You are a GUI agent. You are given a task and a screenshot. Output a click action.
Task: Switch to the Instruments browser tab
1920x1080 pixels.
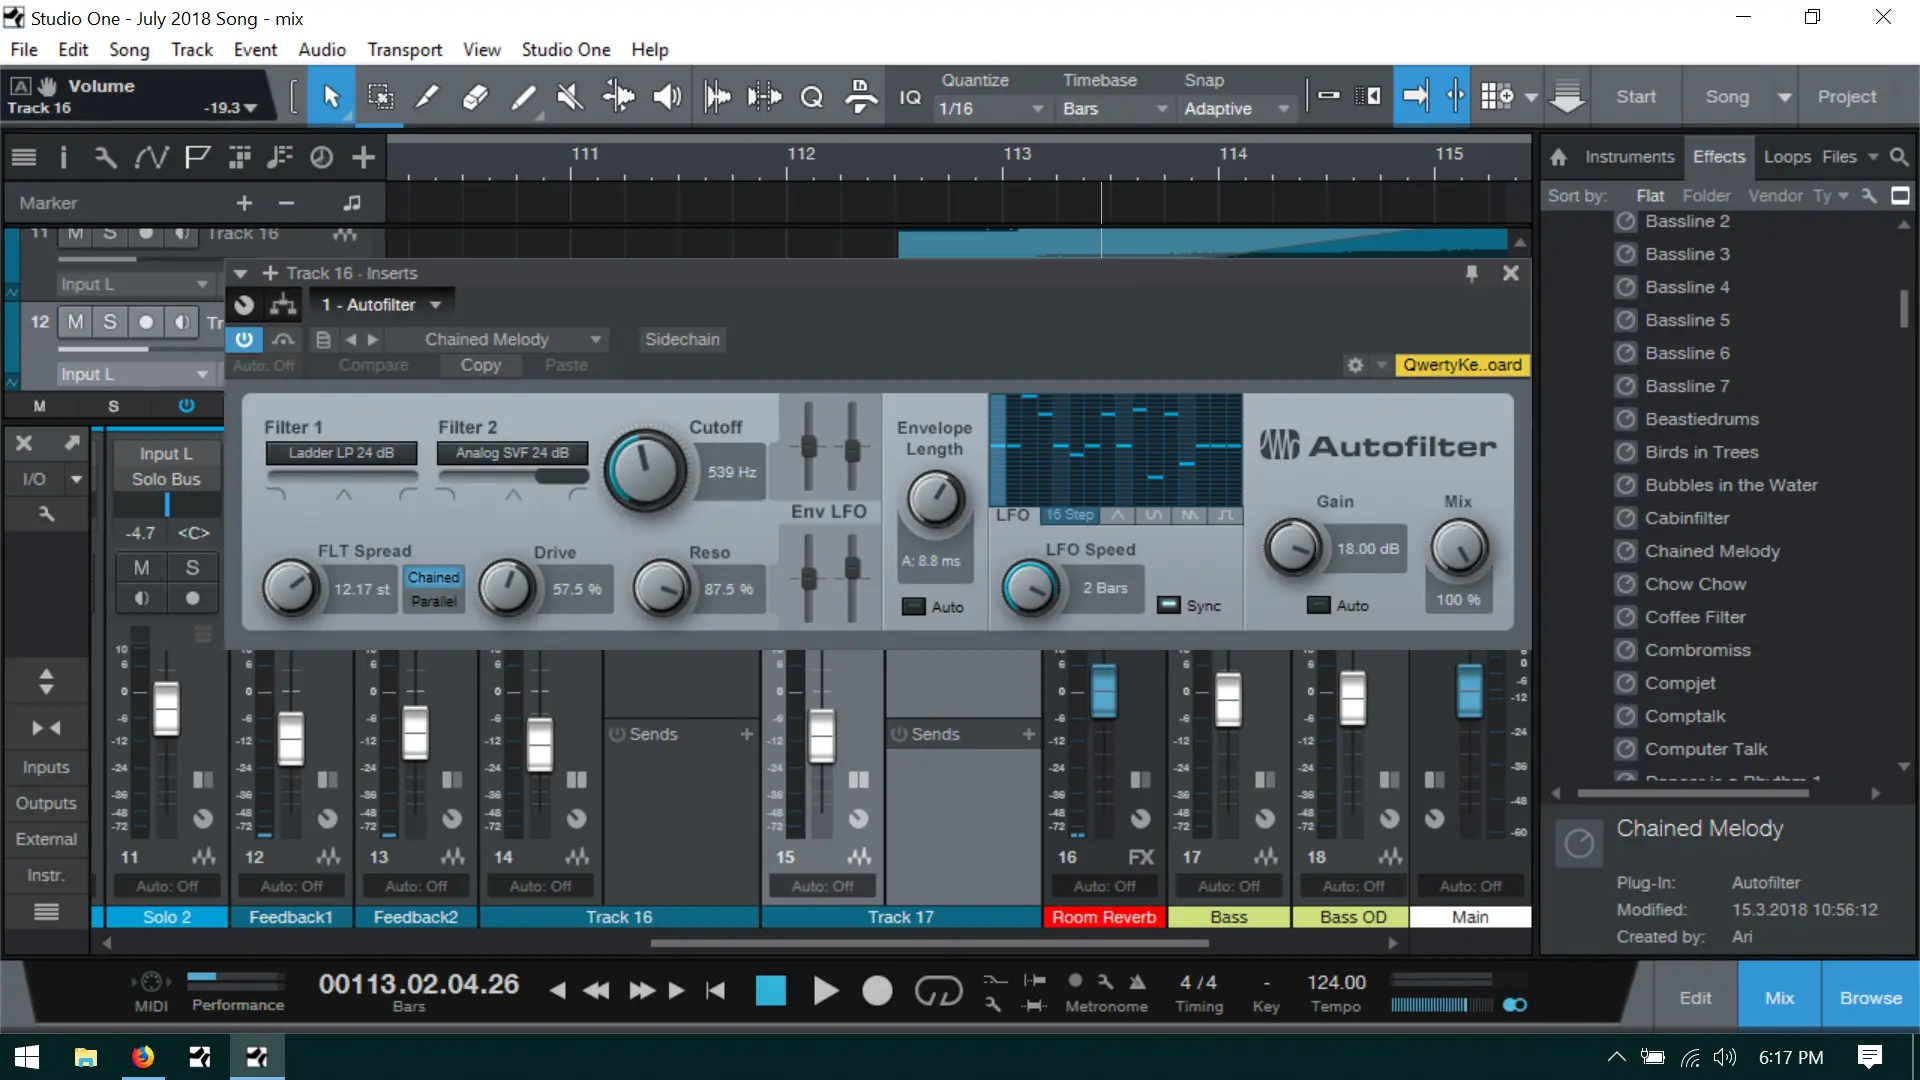click(1629, 157)
